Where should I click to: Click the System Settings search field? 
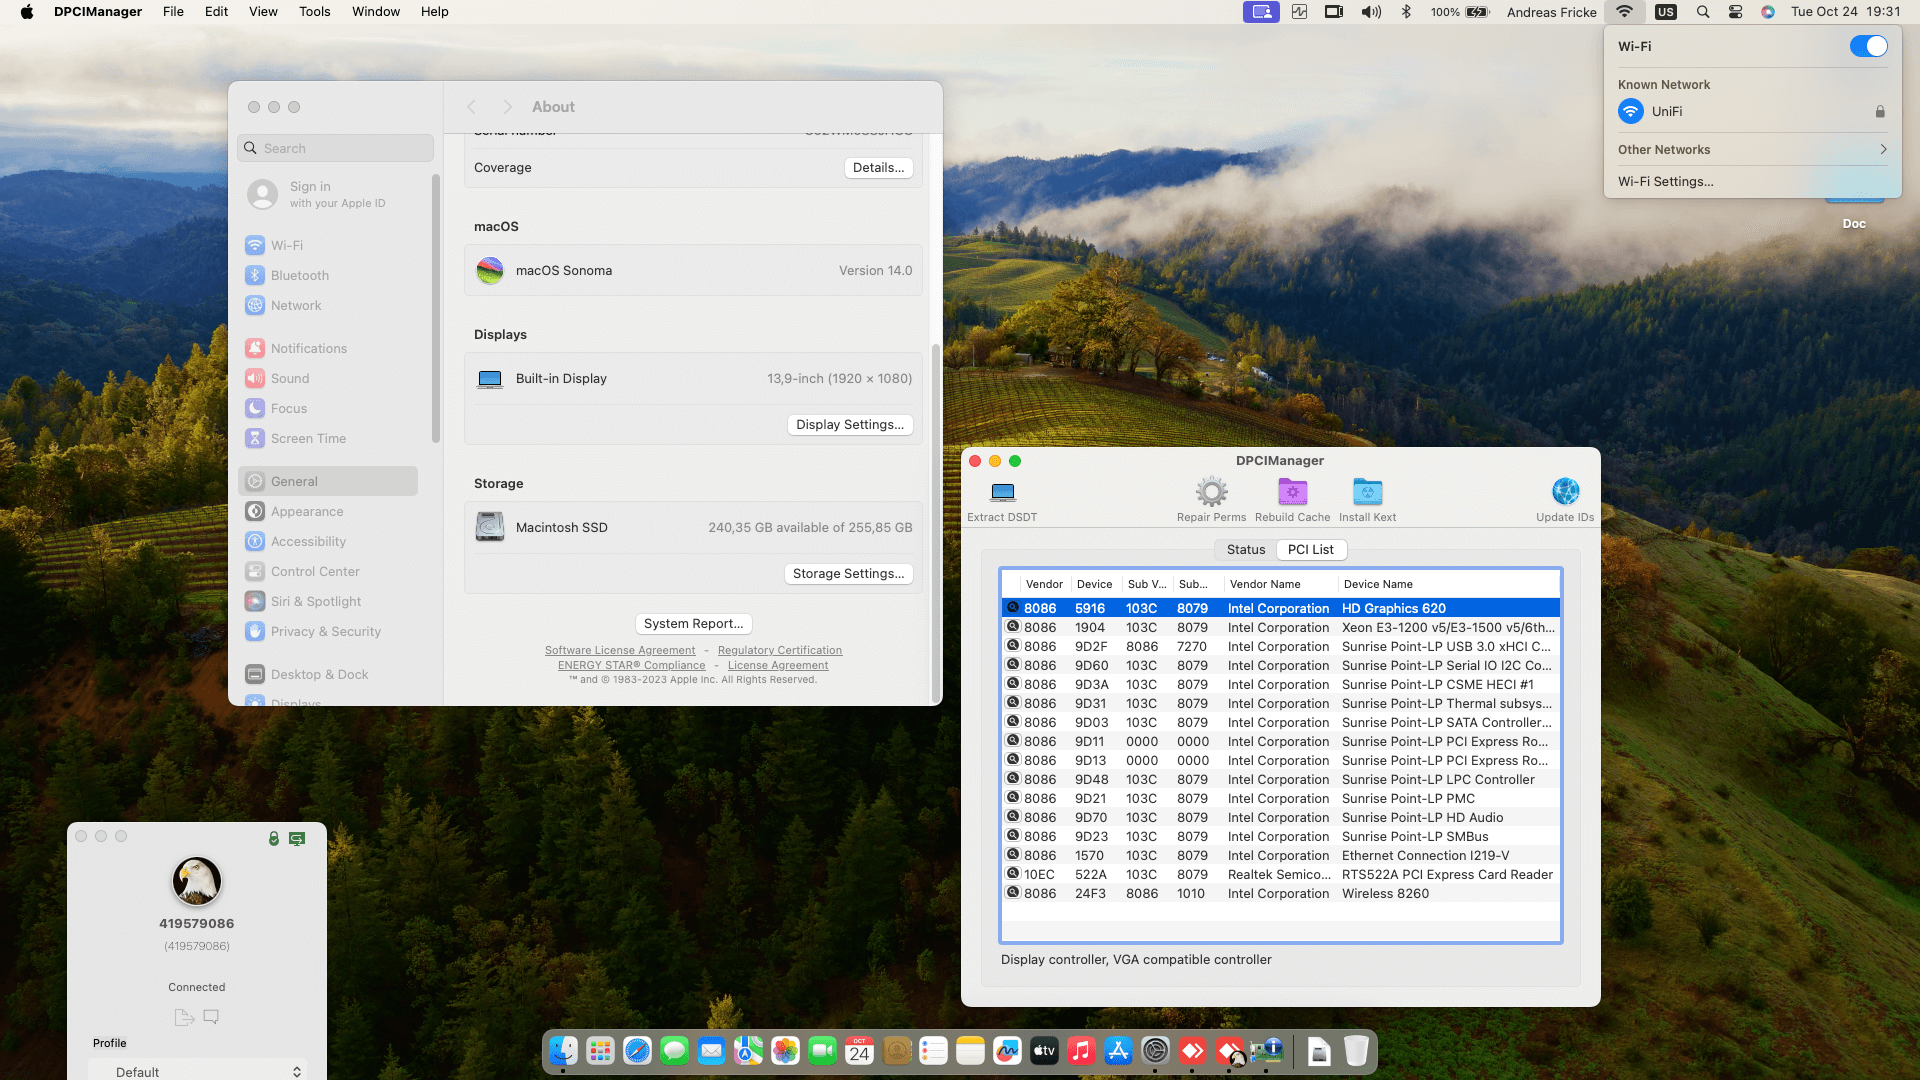coord(335,148)
